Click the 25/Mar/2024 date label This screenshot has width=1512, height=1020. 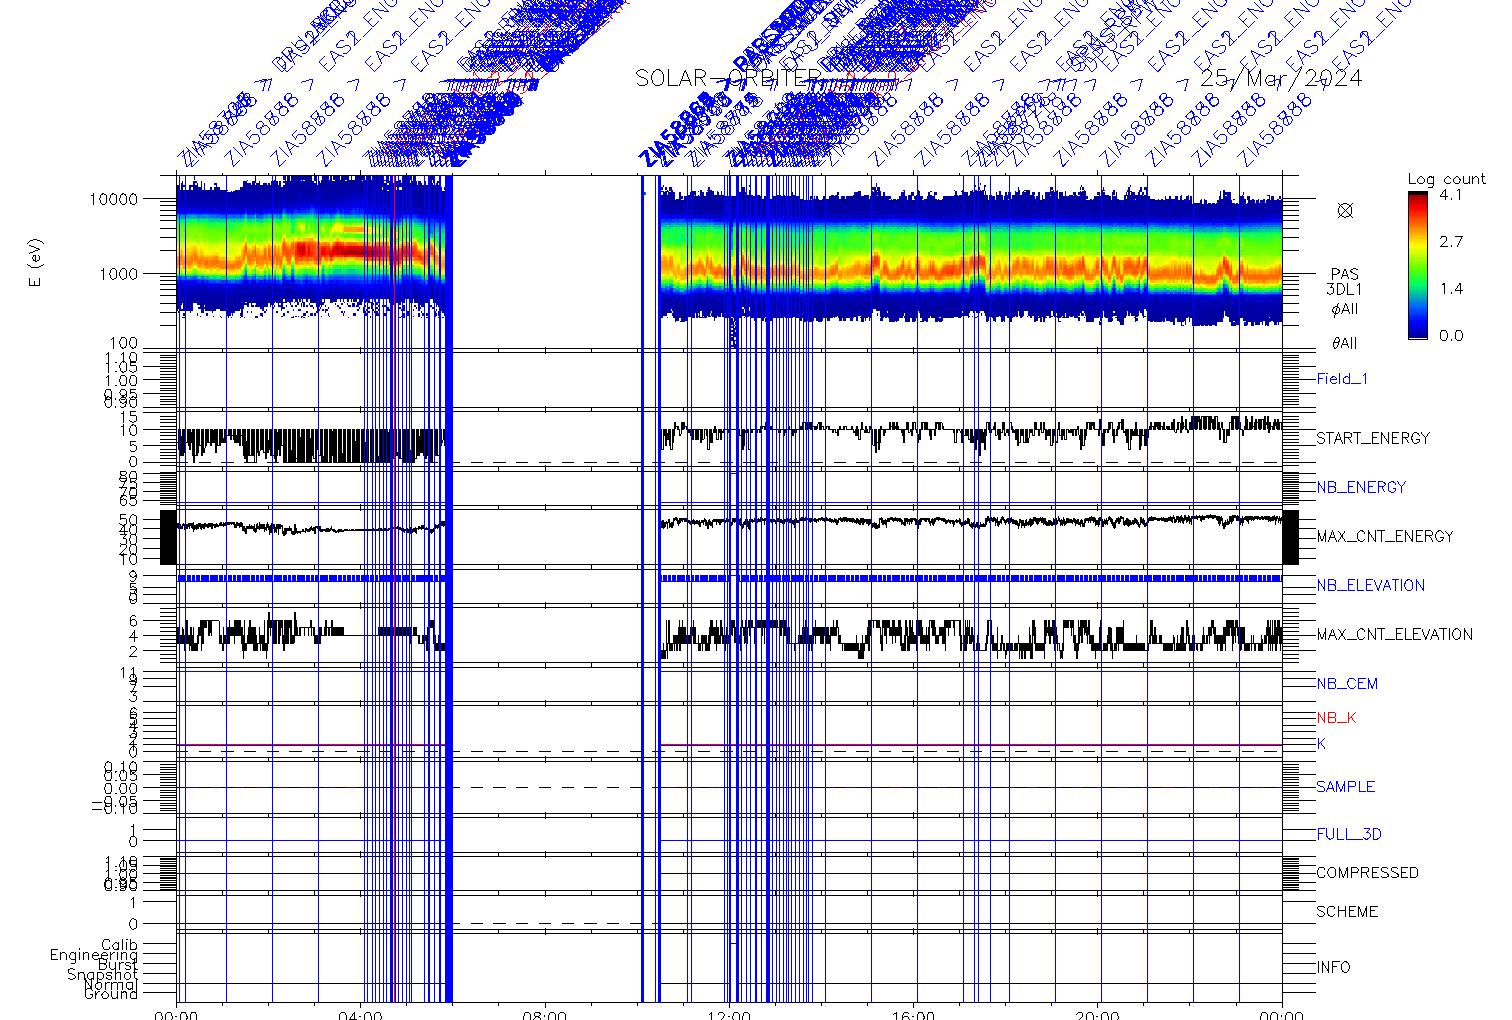[1281, 79]
